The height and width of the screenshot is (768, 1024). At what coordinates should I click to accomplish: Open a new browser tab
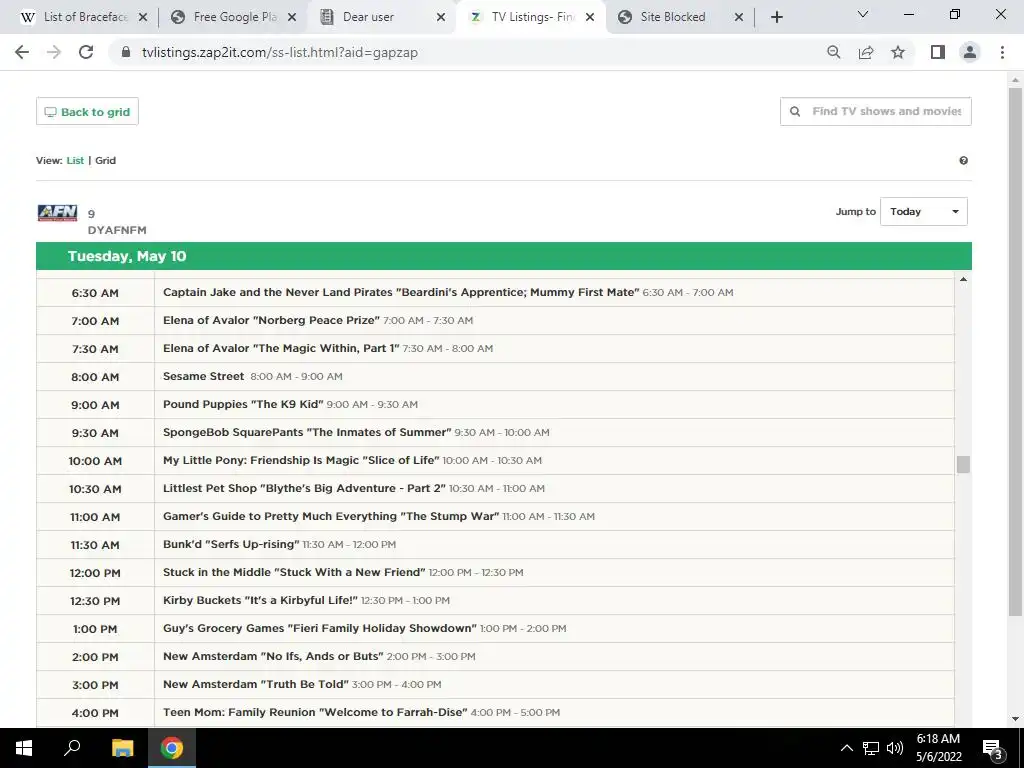[776, 17]
